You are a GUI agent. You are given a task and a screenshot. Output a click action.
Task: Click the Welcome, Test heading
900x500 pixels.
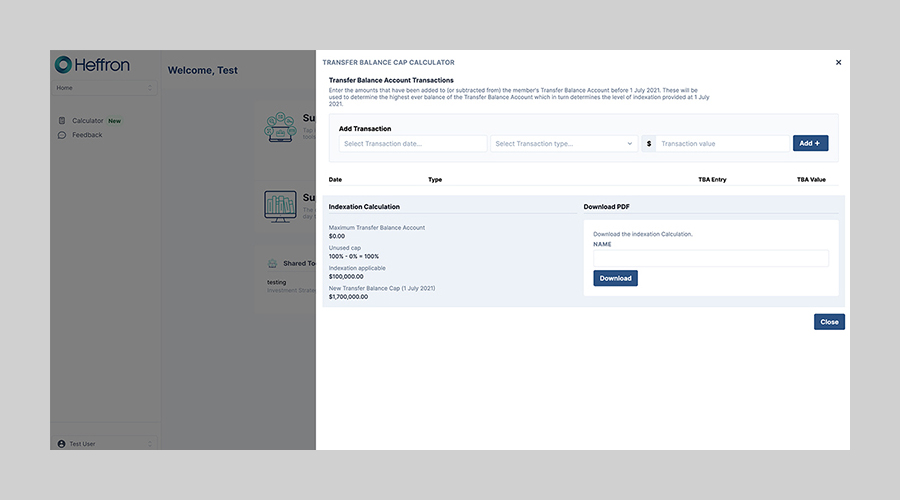pos(203,71)
